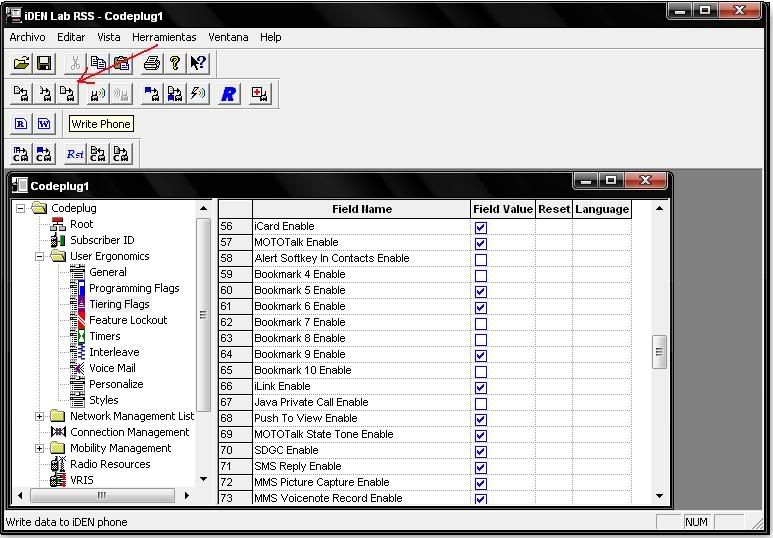Click tree panel scroll up arrow

(x=203, y=209)
